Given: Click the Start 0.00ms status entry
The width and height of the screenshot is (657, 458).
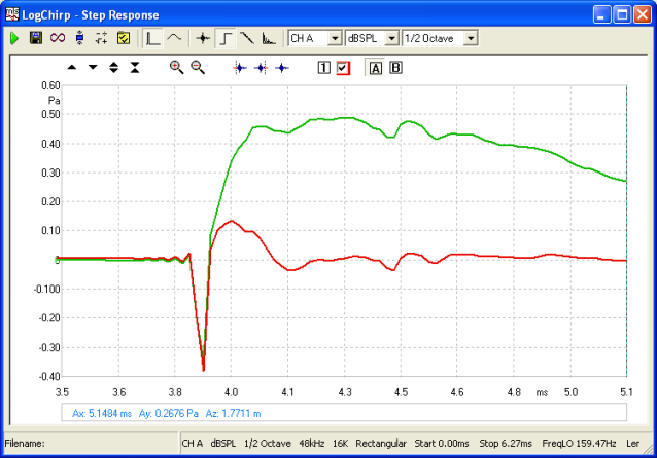Looking at the screenshot, I should (x=442, y=444).
